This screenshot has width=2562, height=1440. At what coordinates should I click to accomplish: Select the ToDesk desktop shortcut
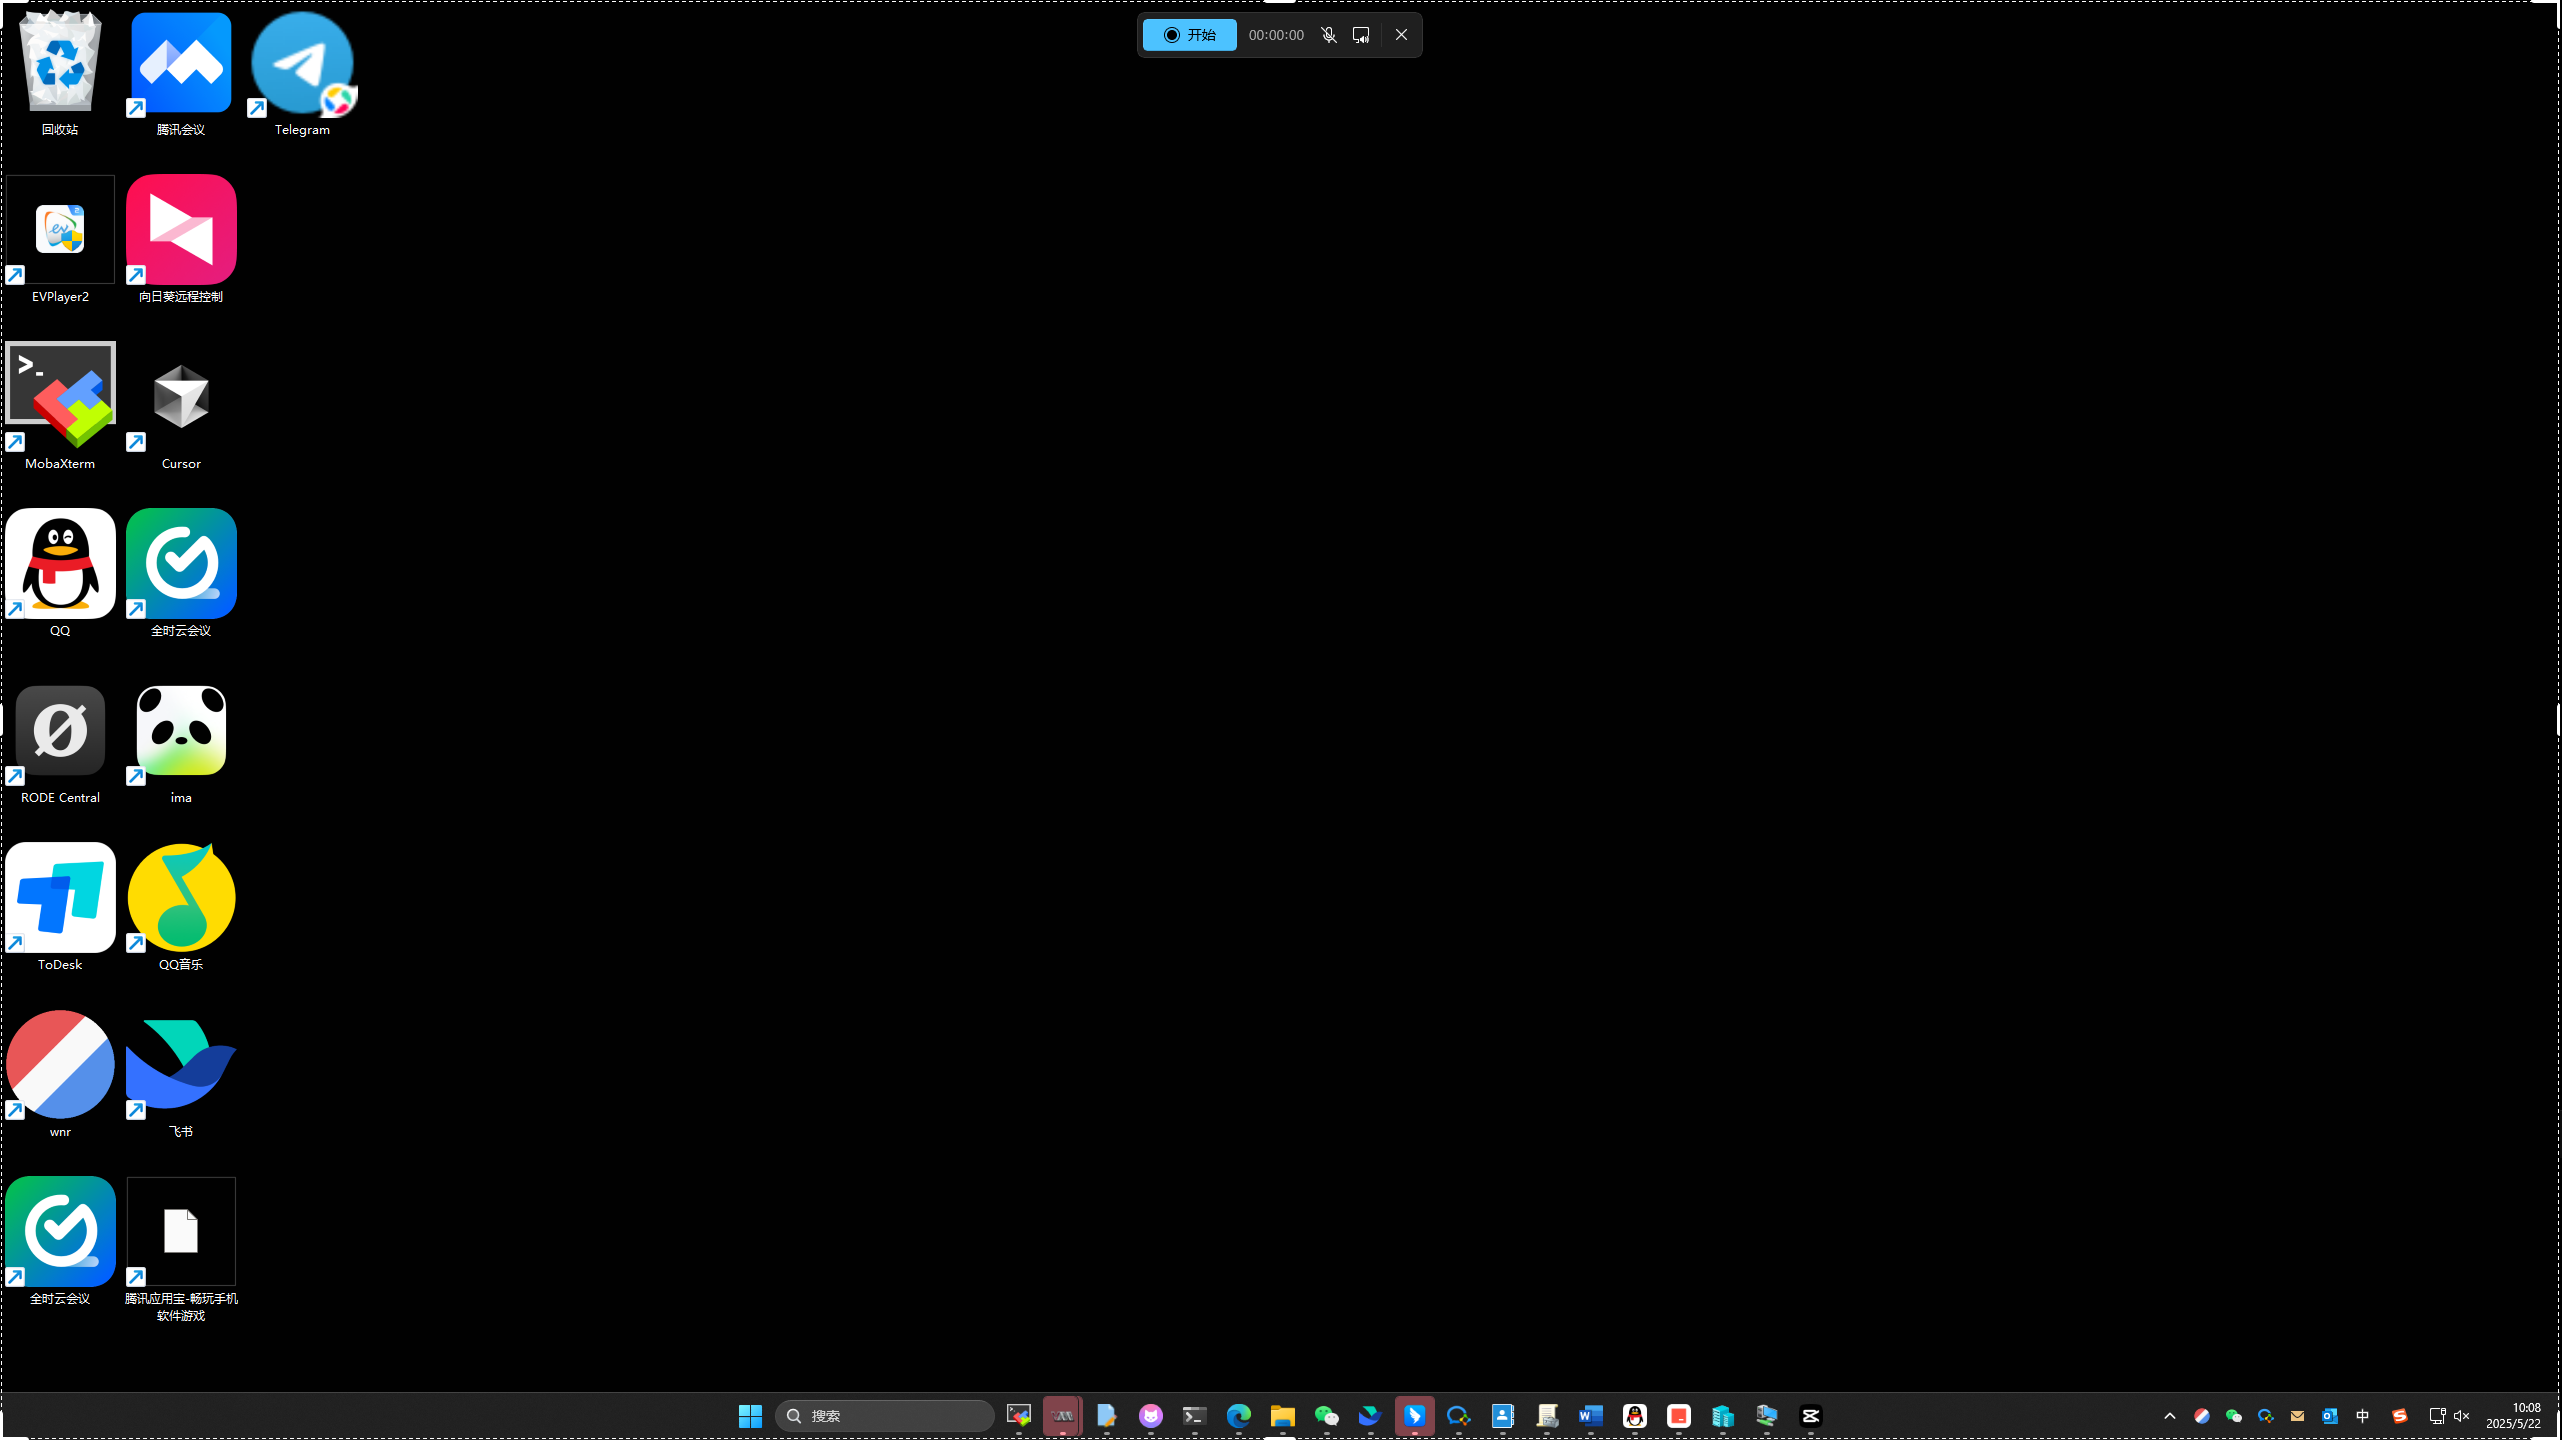[x=60, y=900]
